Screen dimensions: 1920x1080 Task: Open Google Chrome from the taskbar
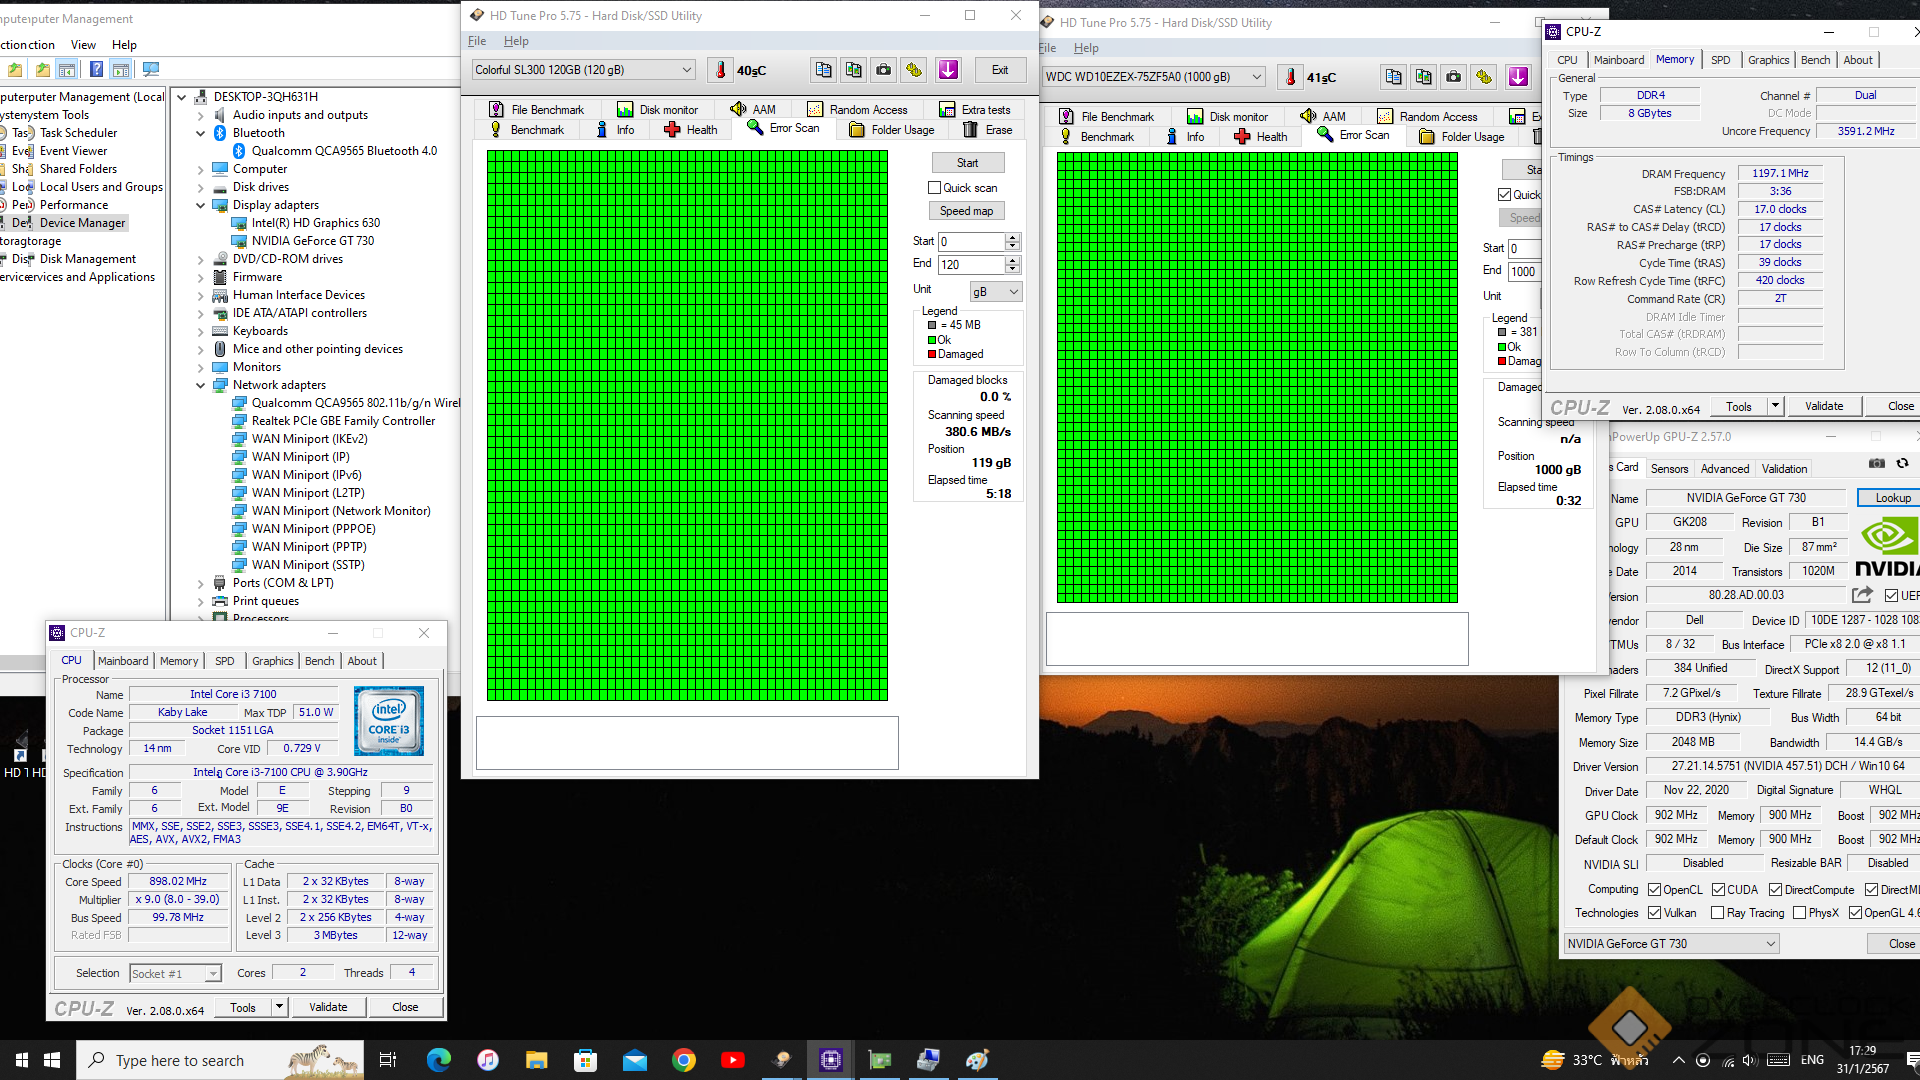(684, 1060)
